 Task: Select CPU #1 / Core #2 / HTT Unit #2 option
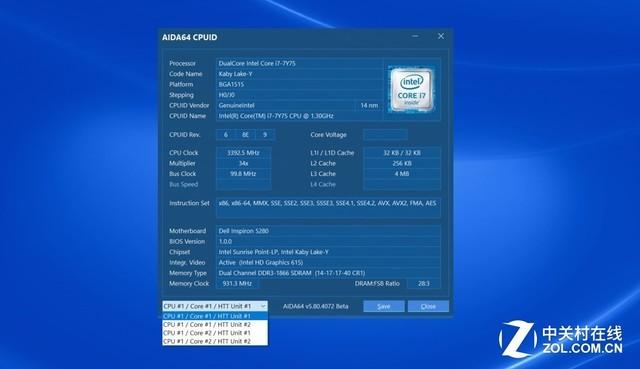tap(215, 341)
